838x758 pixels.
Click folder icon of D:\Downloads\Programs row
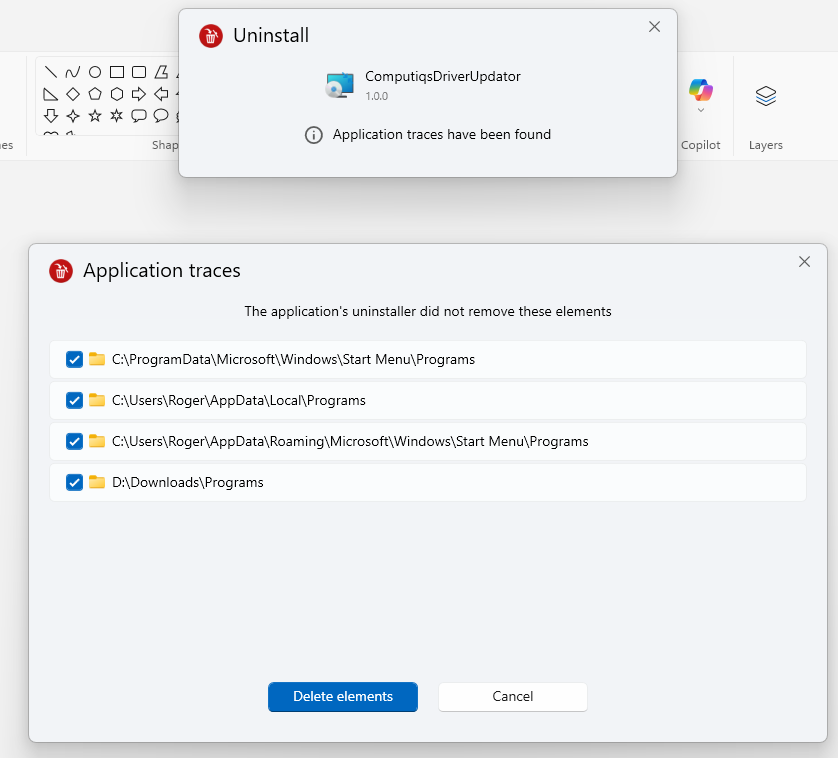point(97,482)
